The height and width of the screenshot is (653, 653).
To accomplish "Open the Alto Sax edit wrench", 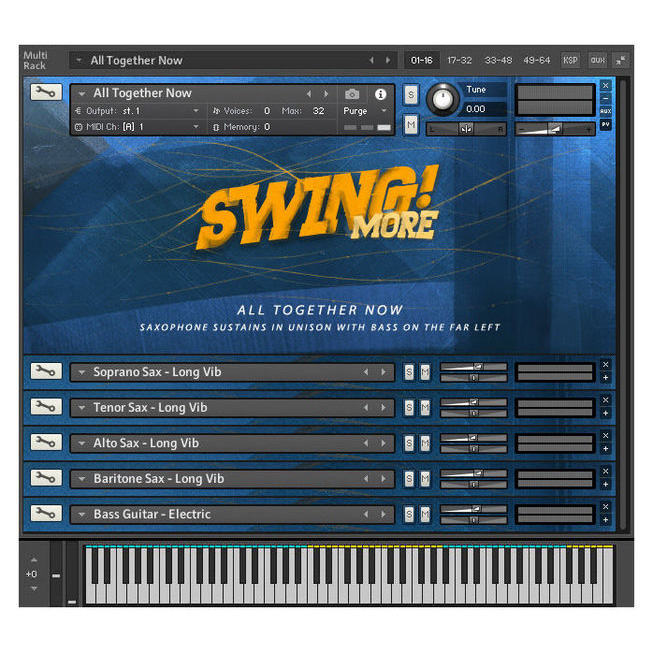I will (x=46, y=442).
